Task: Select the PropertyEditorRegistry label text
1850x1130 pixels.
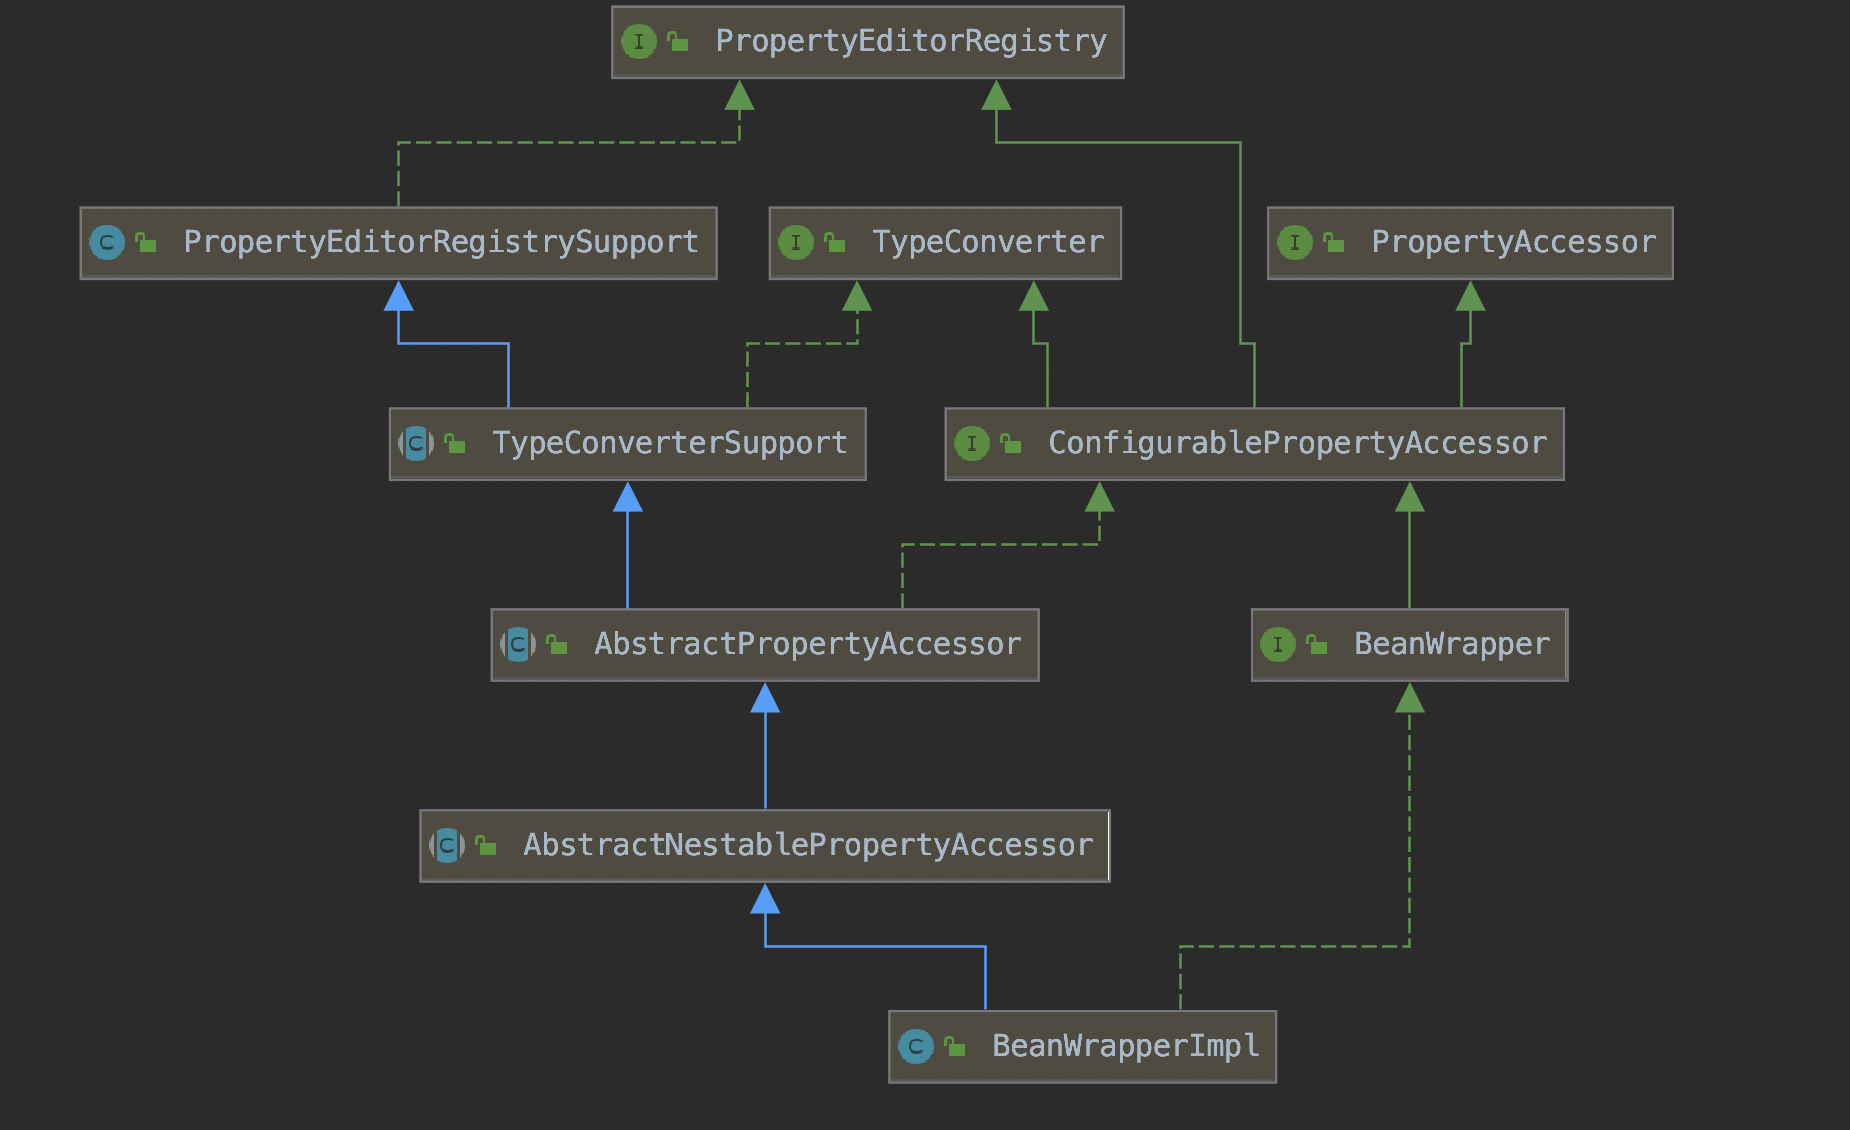Action: [x=910, y=42]
